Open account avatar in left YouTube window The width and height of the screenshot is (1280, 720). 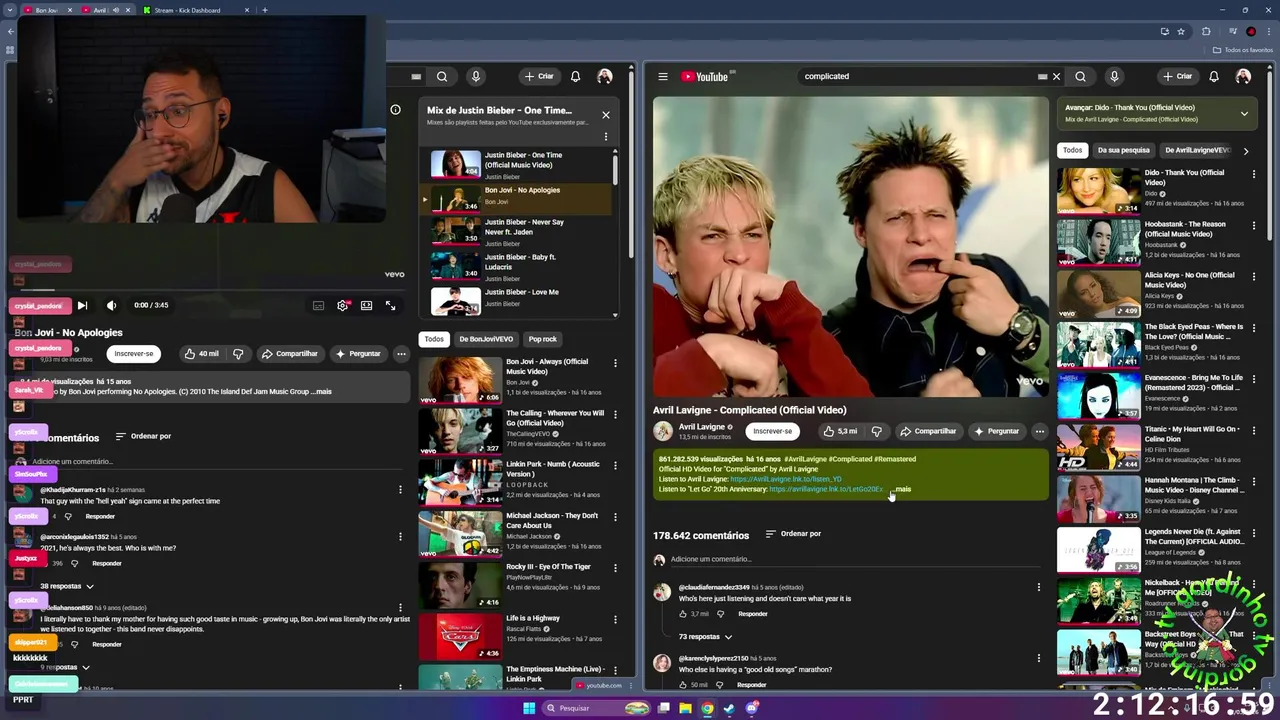605,77
